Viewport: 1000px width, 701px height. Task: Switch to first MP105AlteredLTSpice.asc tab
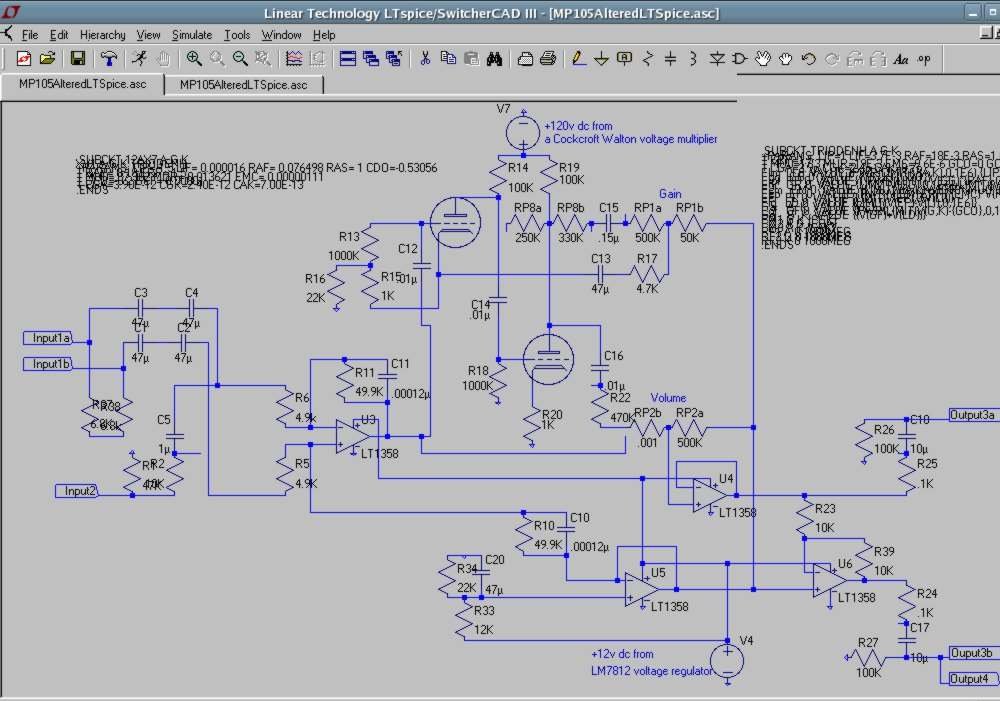[x=82, y=84]
